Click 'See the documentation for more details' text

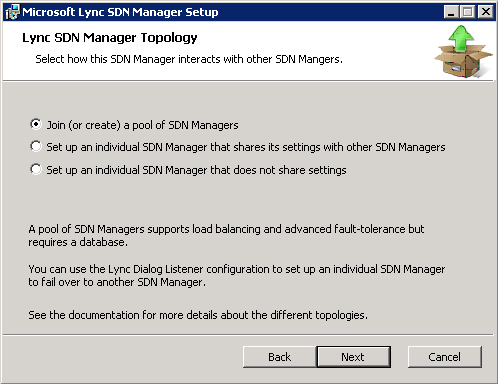[x=198, y=315]
